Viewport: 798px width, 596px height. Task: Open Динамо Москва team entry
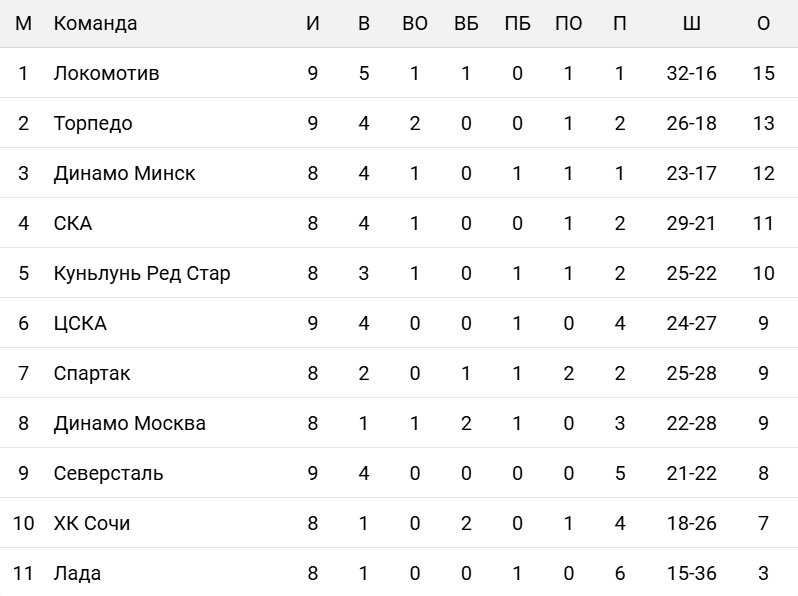[130, 423]
